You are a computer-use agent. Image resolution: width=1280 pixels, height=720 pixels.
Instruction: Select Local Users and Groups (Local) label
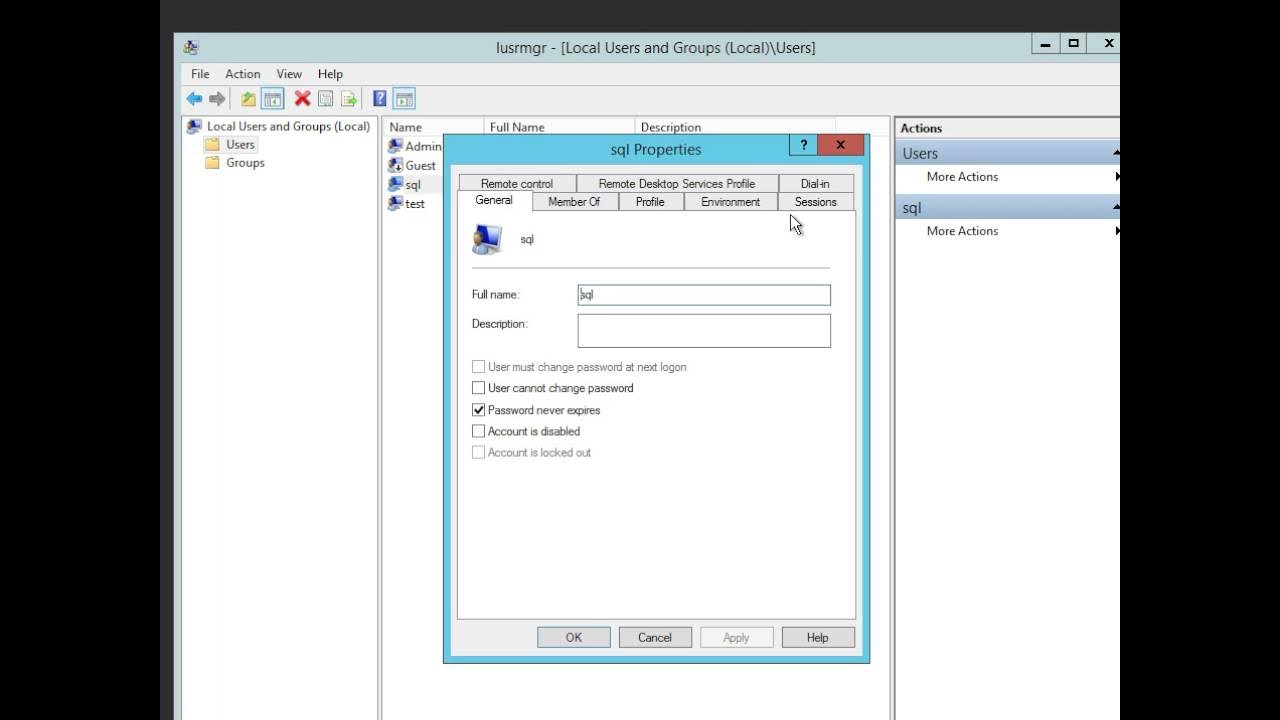288,126
